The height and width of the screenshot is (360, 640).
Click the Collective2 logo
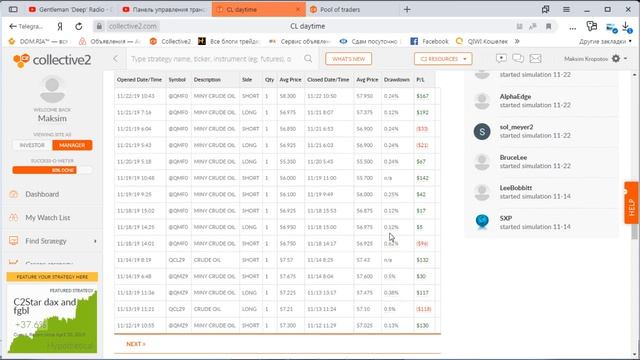52,60
